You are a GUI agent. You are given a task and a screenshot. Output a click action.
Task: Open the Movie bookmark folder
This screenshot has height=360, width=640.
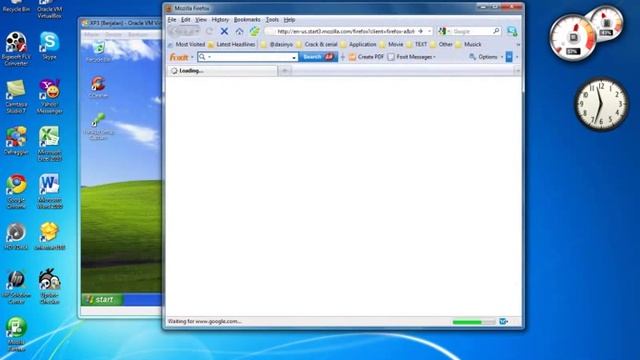[391, 44]
